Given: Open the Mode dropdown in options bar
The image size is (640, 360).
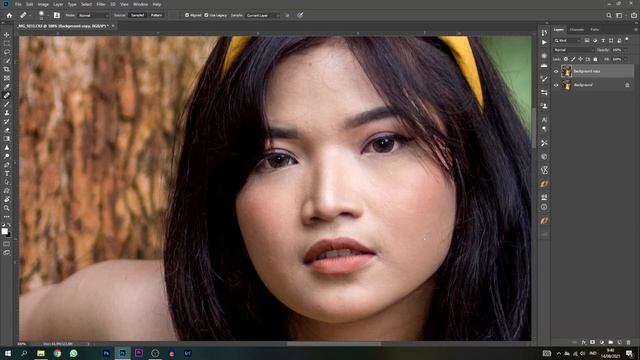Looking at the screenshot, I should [93, 15].
